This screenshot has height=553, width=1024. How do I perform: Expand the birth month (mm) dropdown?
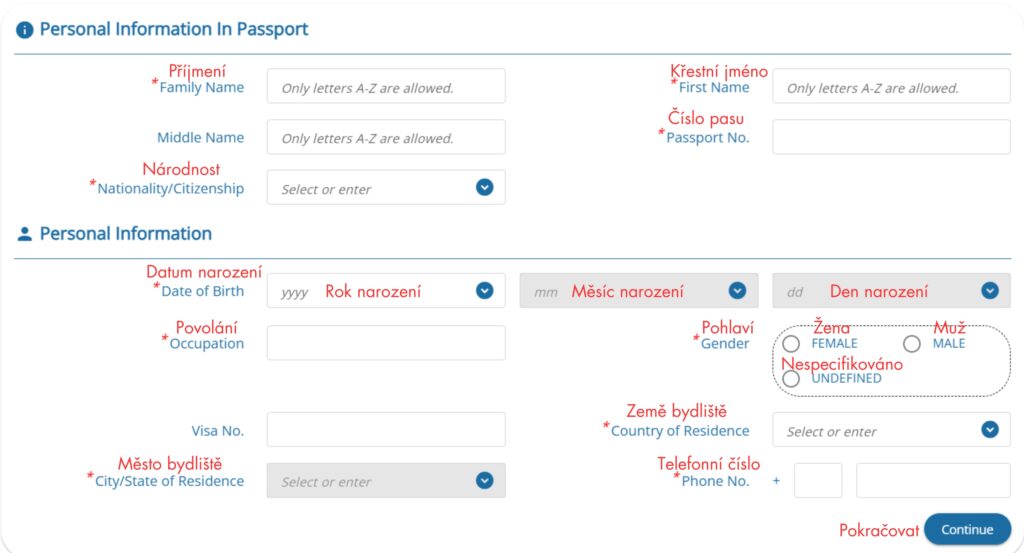(x=737, y=291)
